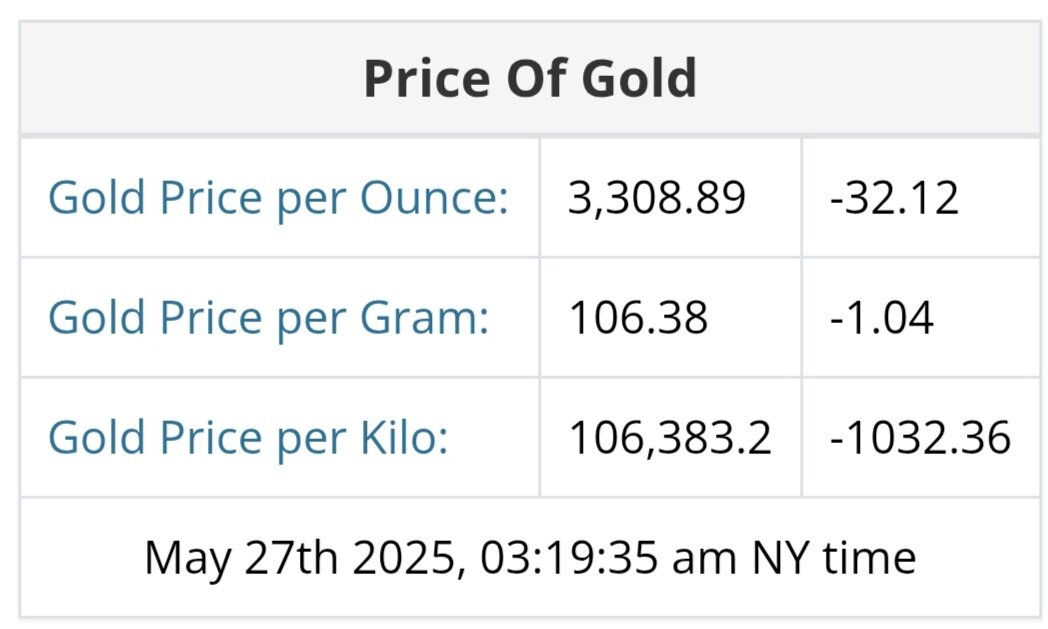
Task: Open the Gold Price per Gram link
Action: pyautogui.click(x=268, y=318)
